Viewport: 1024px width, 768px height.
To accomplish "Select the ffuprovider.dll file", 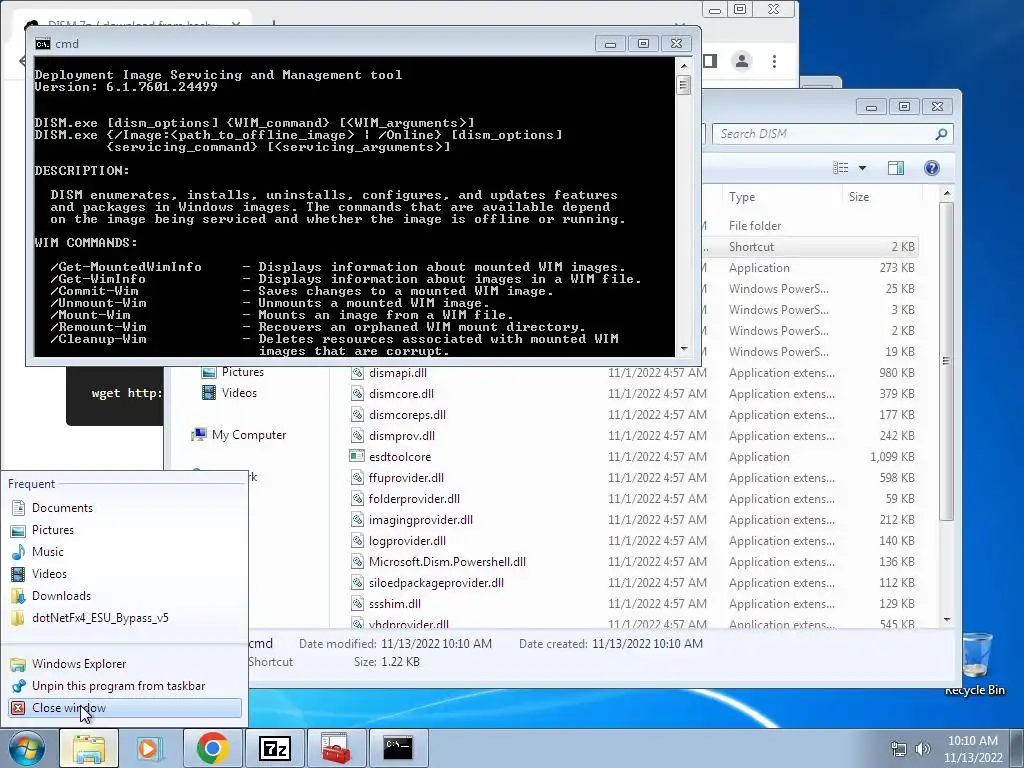I will pyautogui.click(x=406, y=477).
